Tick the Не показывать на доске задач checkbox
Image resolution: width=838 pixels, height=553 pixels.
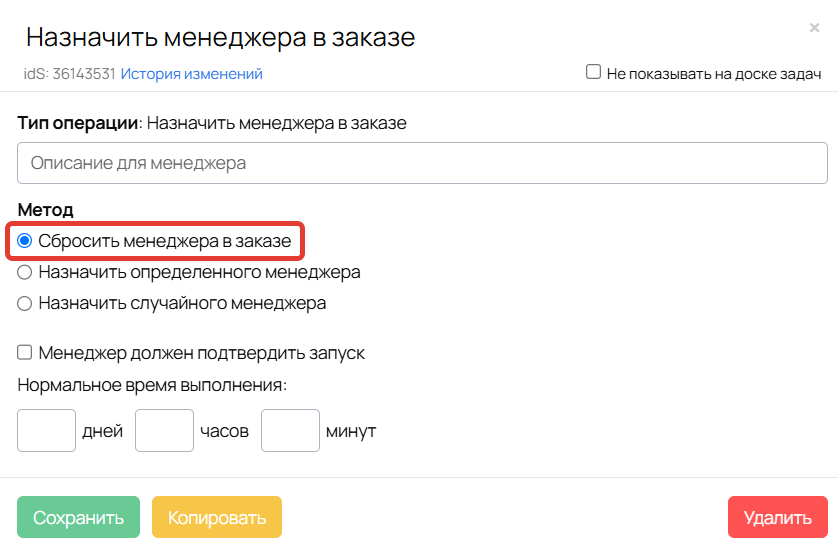593,72
